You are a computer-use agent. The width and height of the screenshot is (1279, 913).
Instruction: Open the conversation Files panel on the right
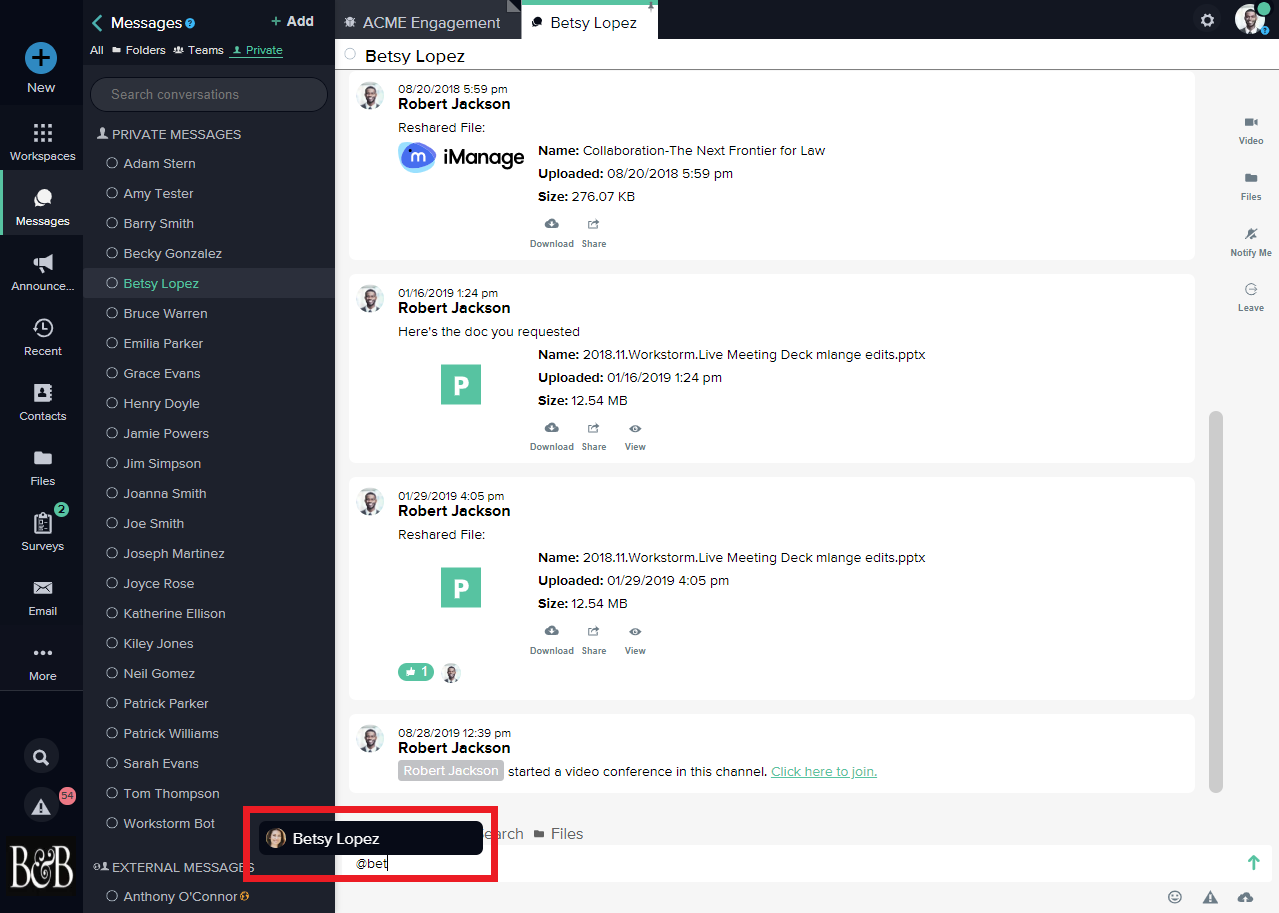(1251, 186)
